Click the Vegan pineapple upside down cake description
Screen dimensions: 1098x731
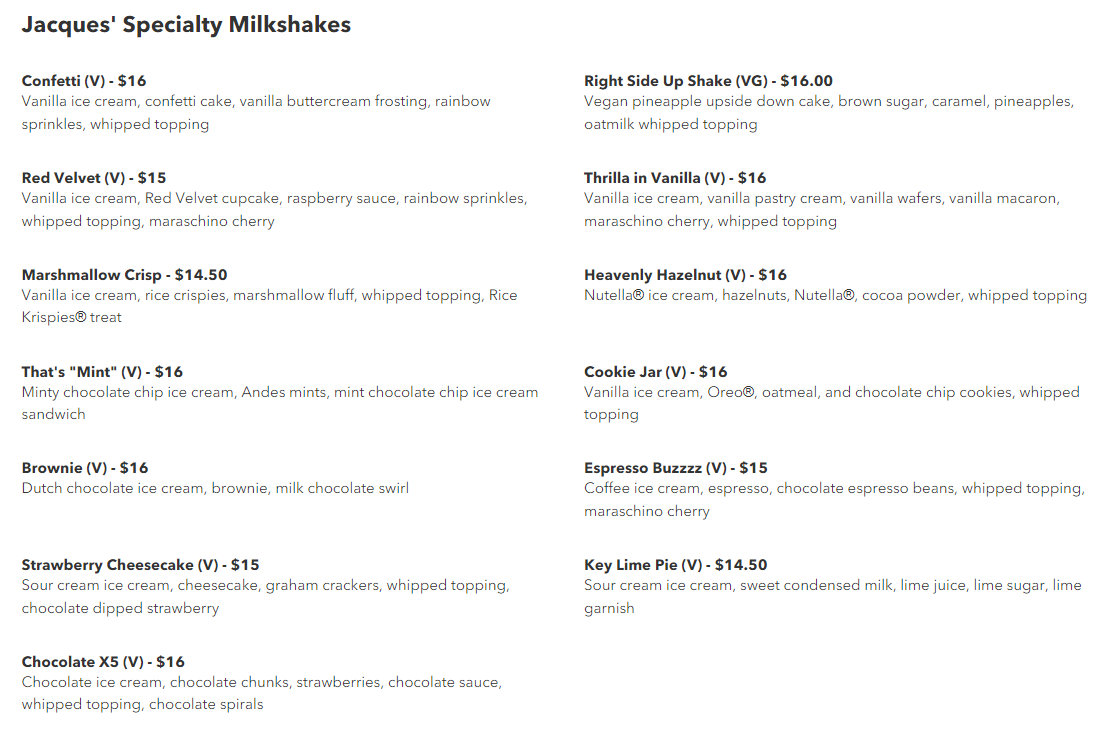pyautogui.click(x=829, y=113)
